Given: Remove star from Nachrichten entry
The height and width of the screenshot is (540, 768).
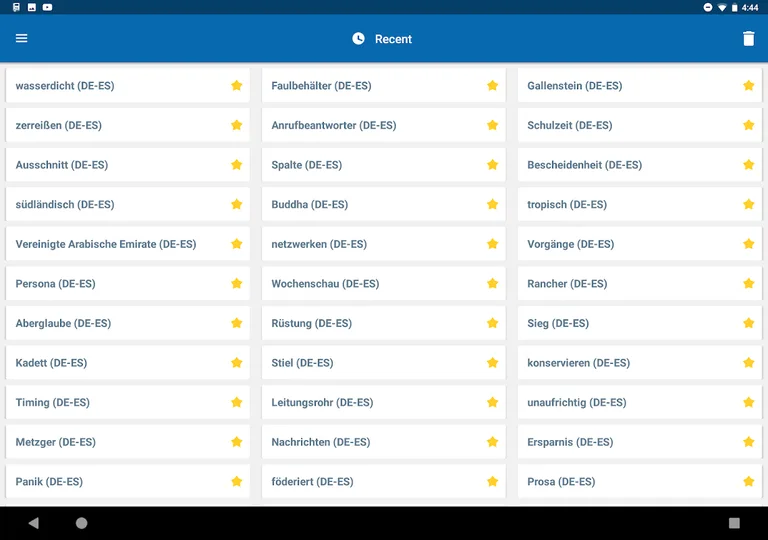Looking at the screenshot, I should (x=492, y=442).
